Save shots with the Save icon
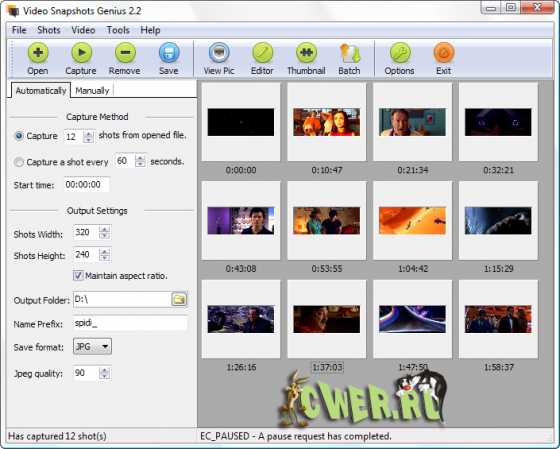Screen dimensions: 560x449 pyautogui.click(x=169, y=53)
